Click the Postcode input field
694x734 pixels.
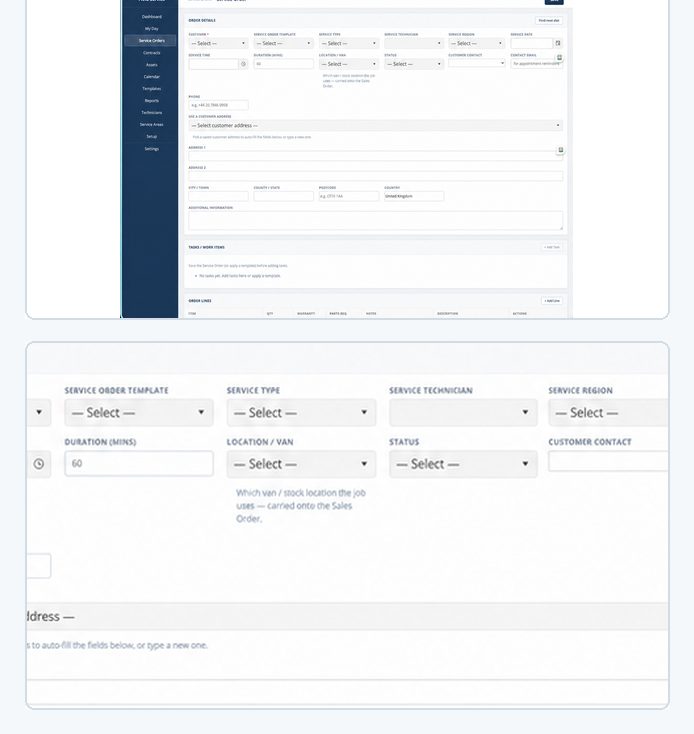pos(349,196)
